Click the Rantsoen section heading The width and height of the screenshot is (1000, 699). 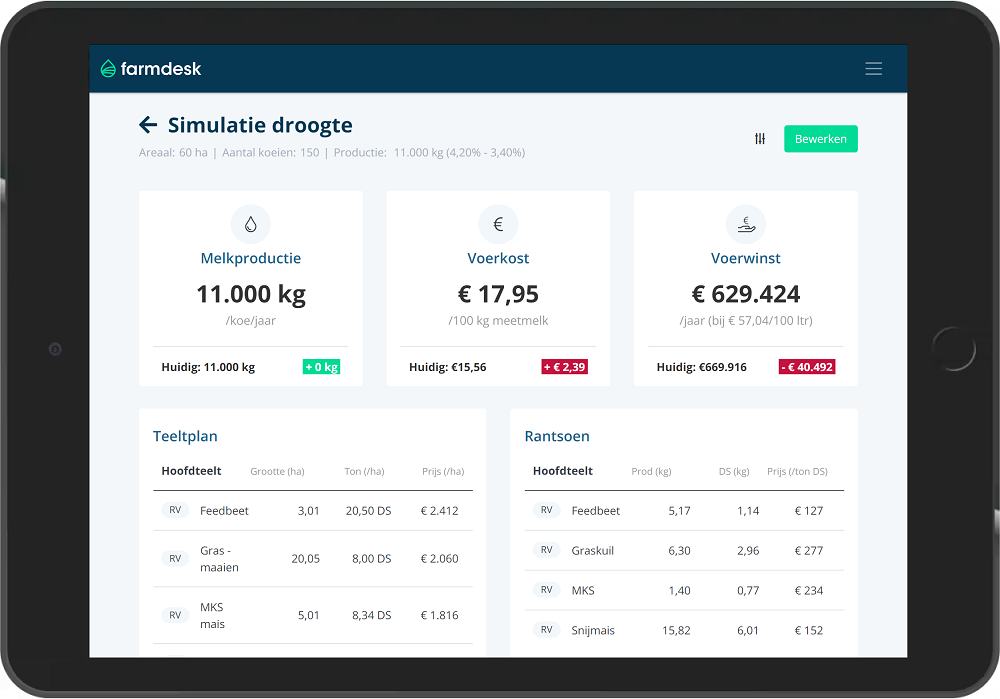coord(557,436)
